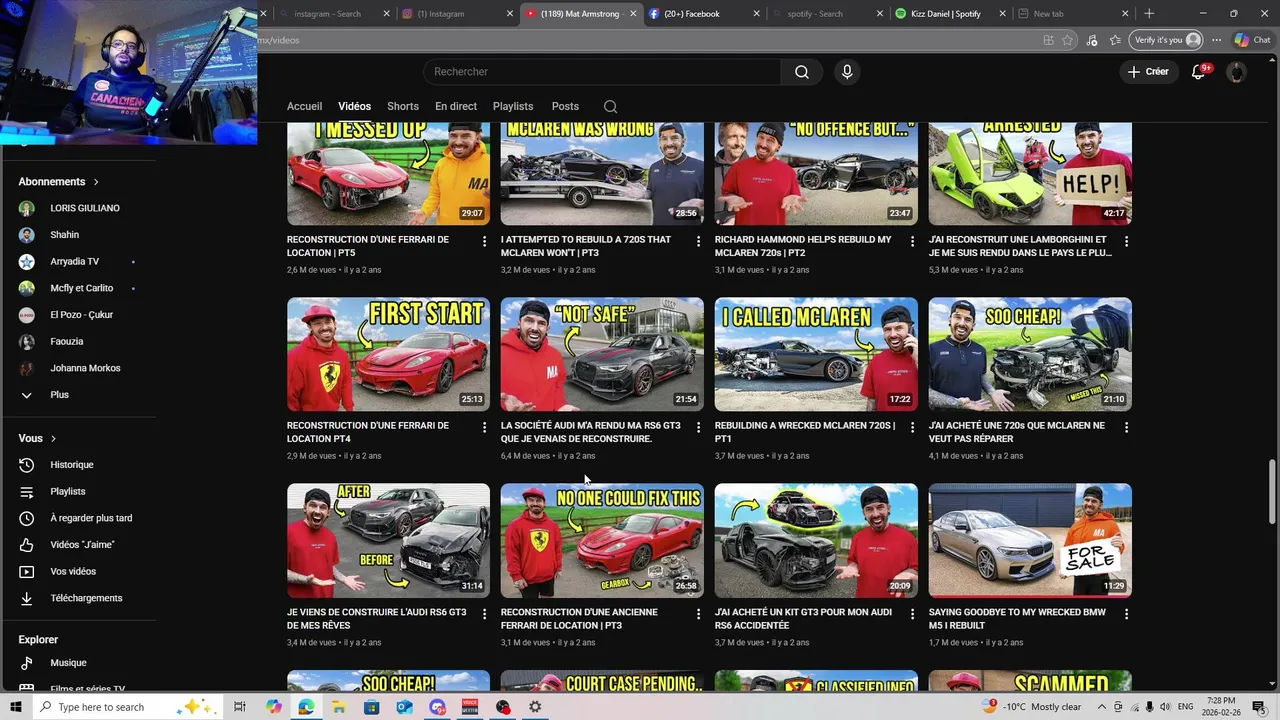Select the Vidéos channel tab
Screen dimensions: 1280x720
point(354,106)
